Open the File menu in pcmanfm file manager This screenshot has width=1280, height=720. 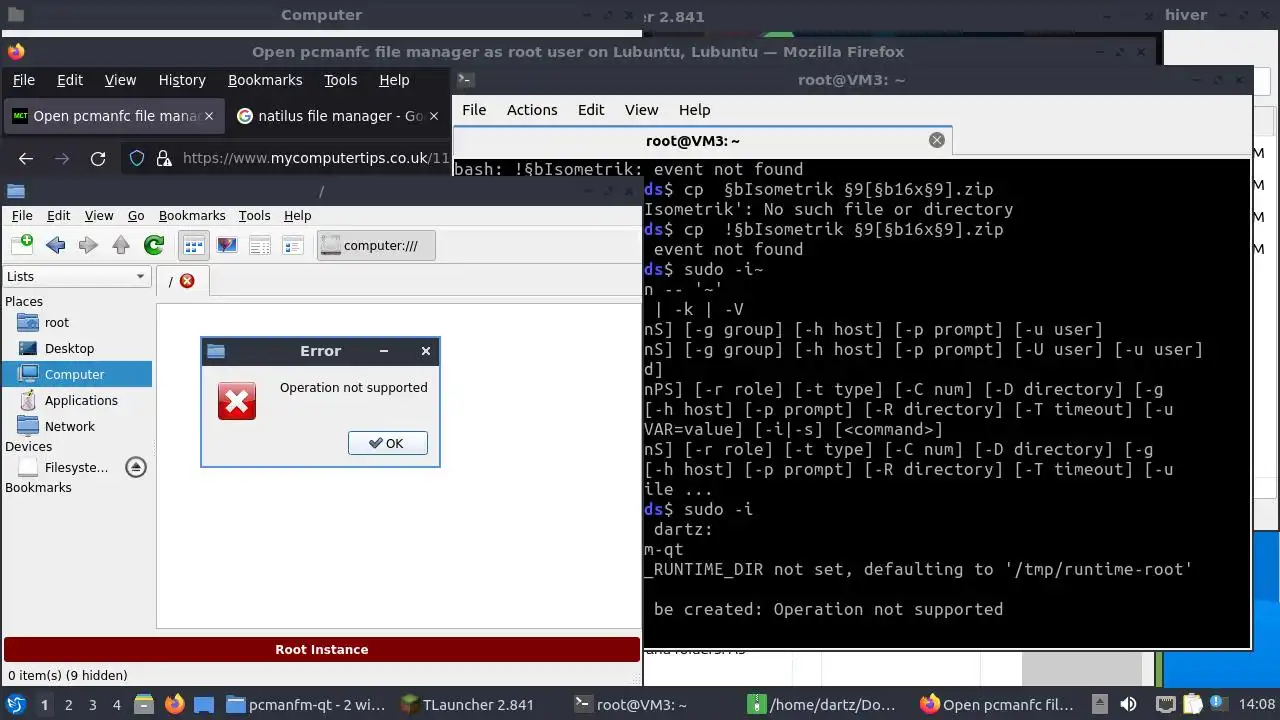click(x=22, y=215)
